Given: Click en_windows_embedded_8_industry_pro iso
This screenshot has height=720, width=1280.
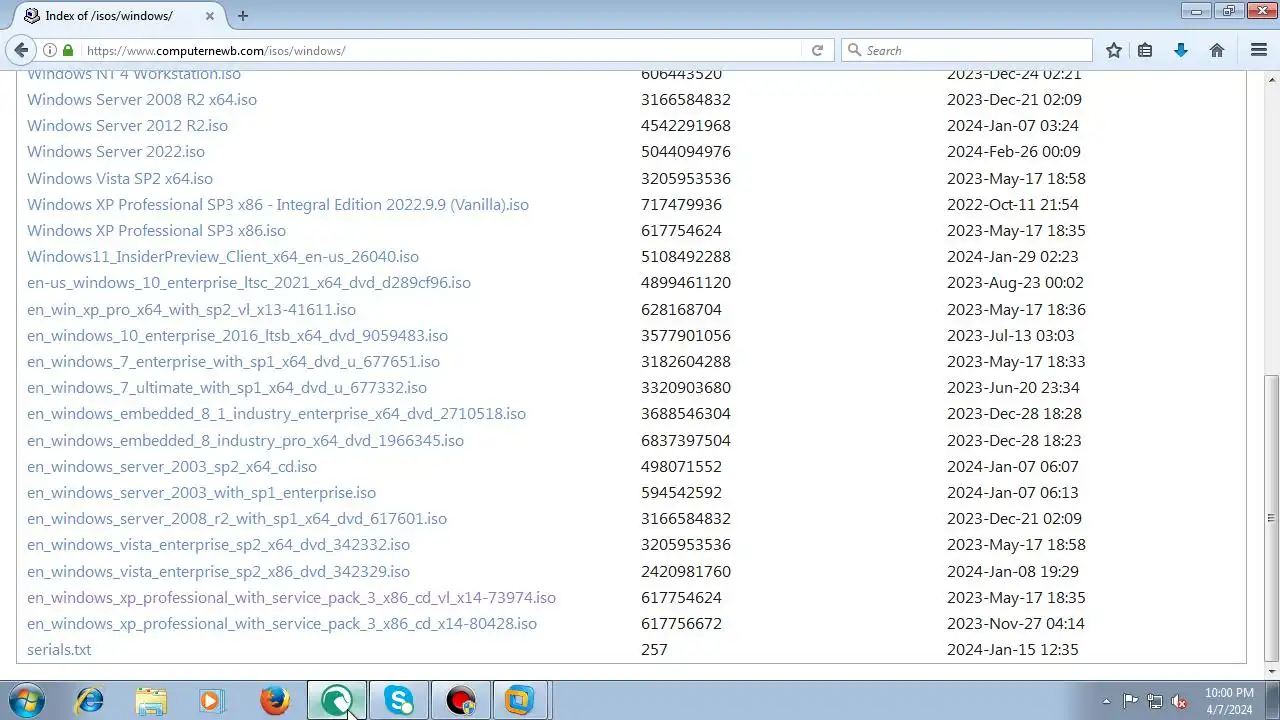Looking at the screenshot, I should tap(245, 440).
